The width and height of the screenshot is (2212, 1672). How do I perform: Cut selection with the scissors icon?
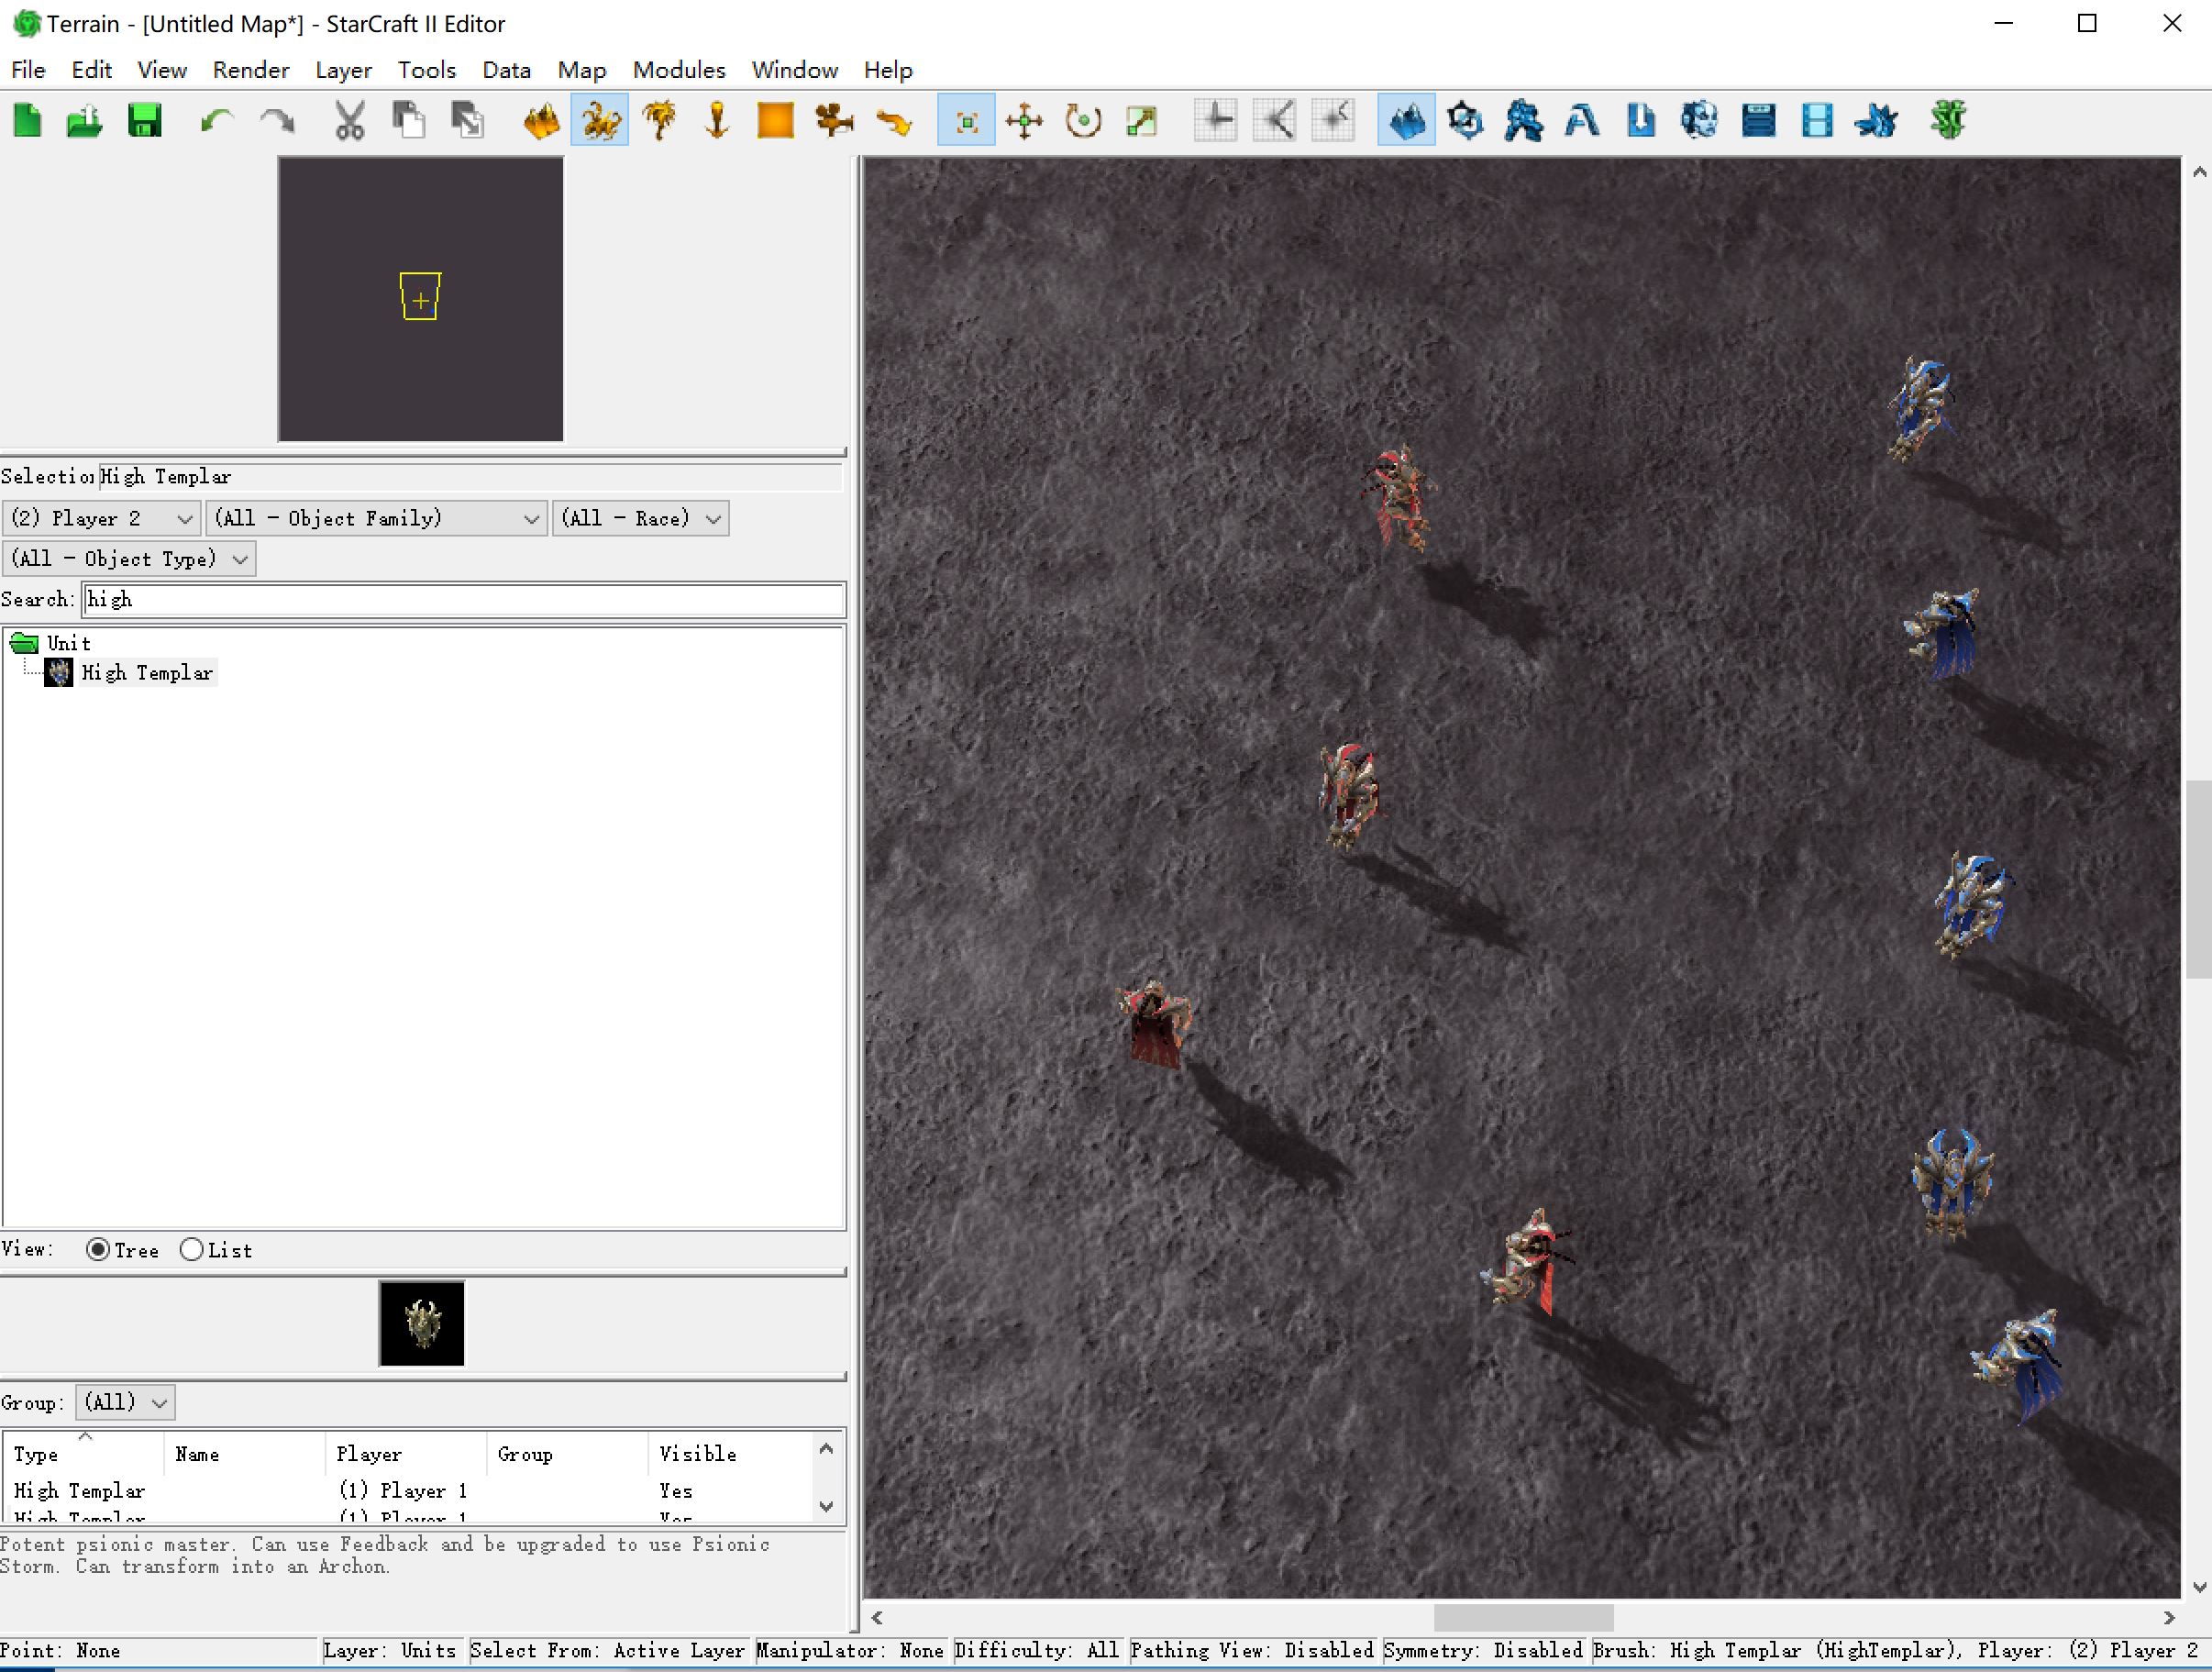(349, 121)
